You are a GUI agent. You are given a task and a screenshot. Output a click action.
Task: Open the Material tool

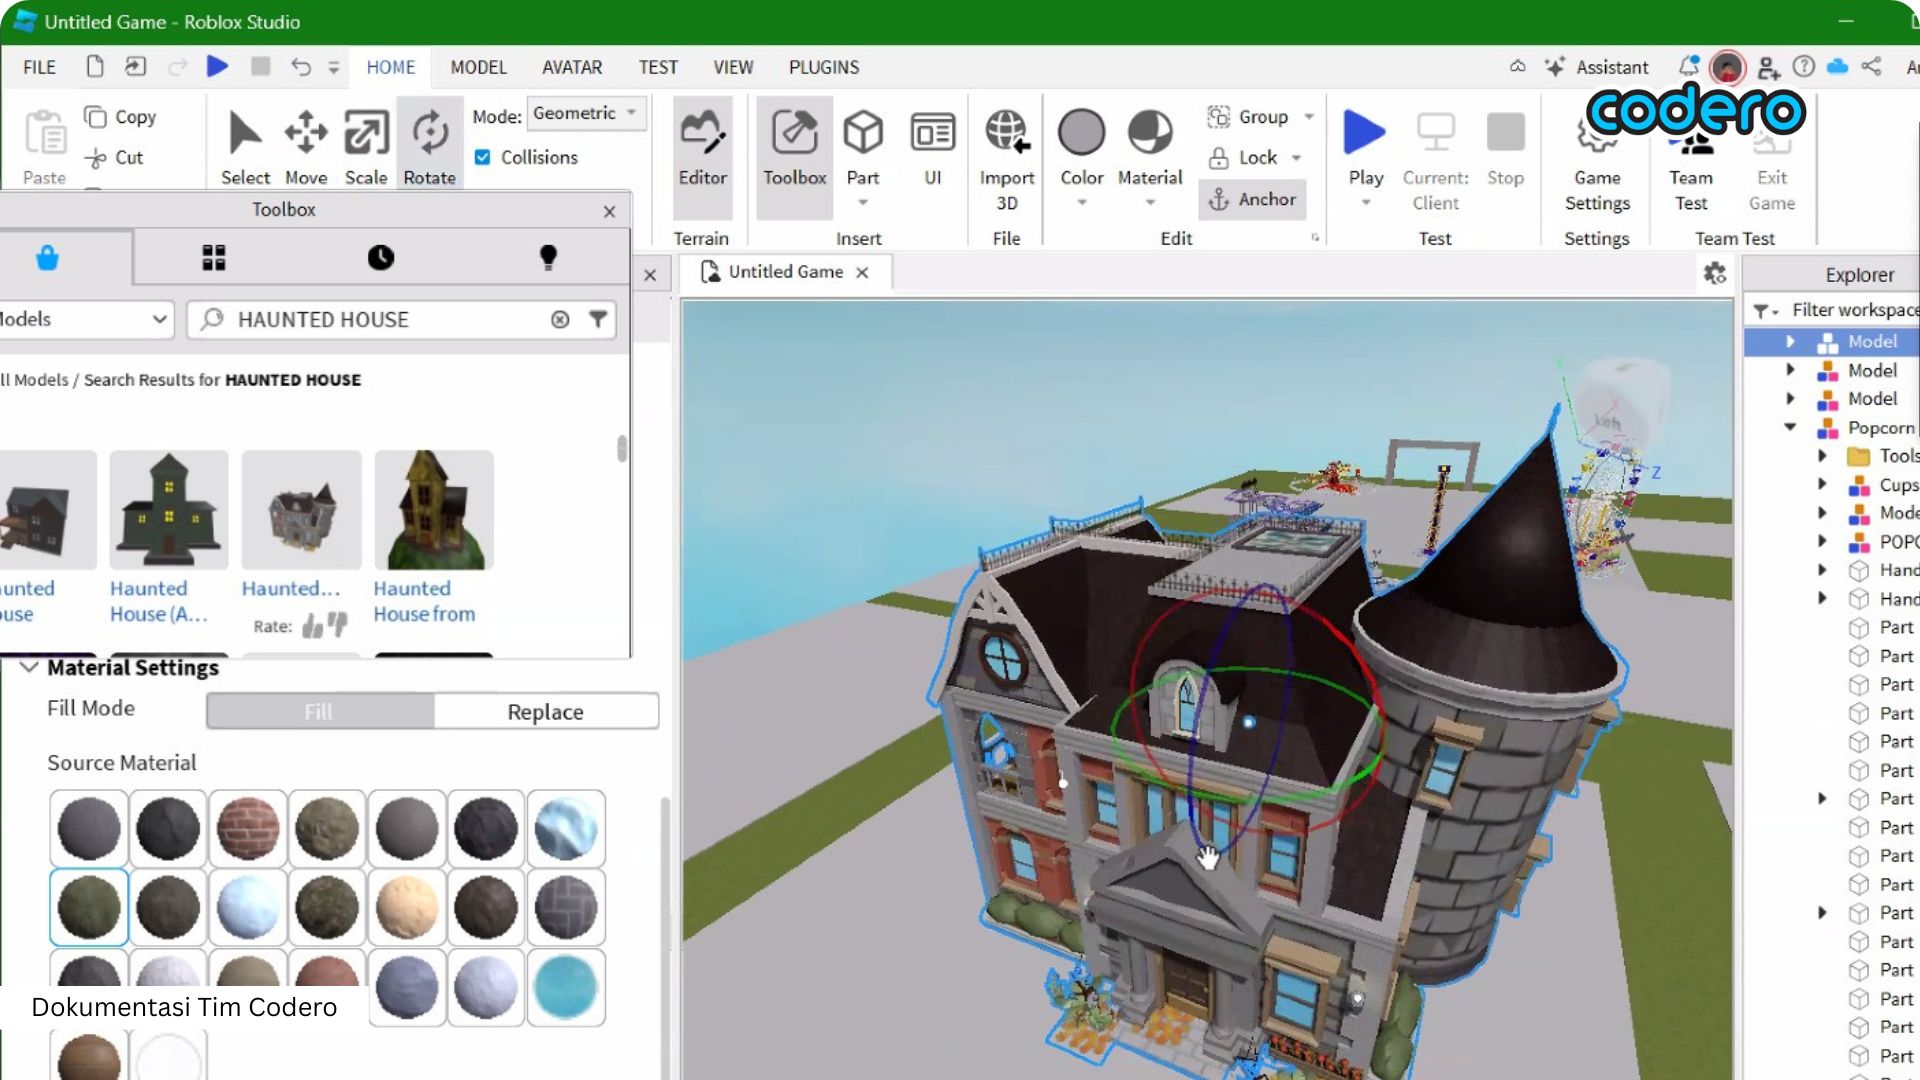(x=1150, y=148)
